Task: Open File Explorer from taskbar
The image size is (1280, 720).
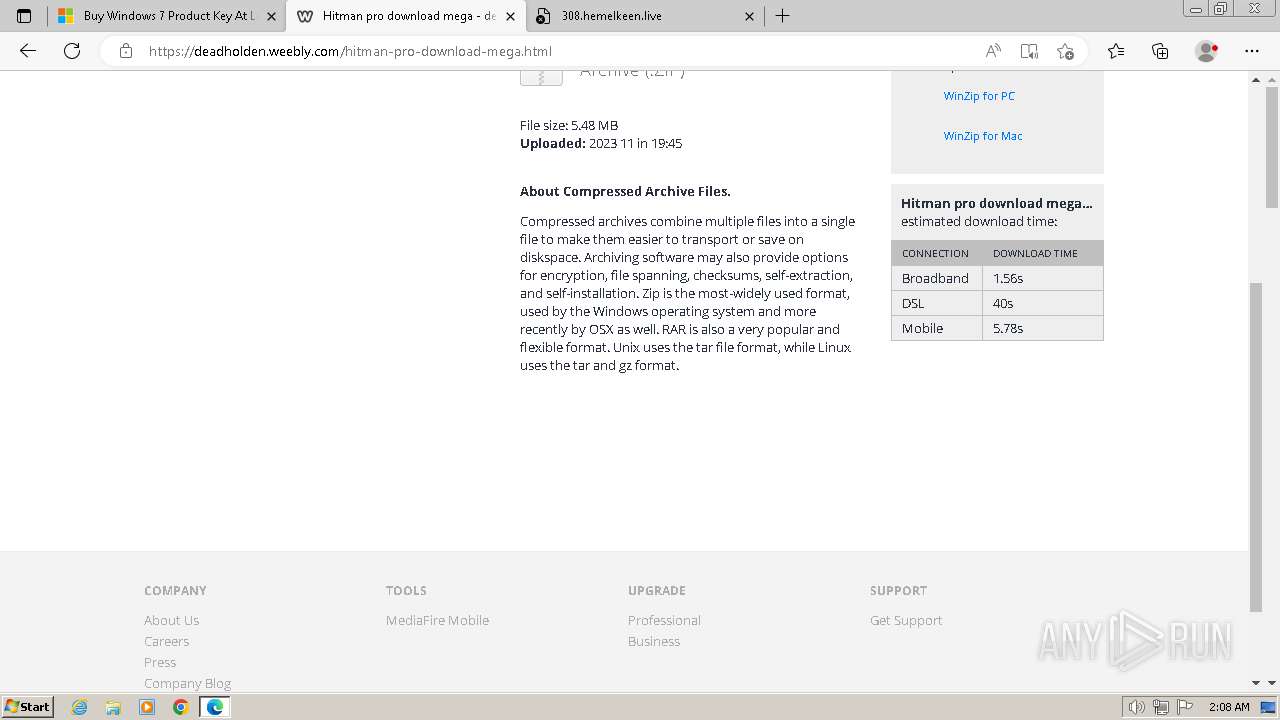Action: 113,707
